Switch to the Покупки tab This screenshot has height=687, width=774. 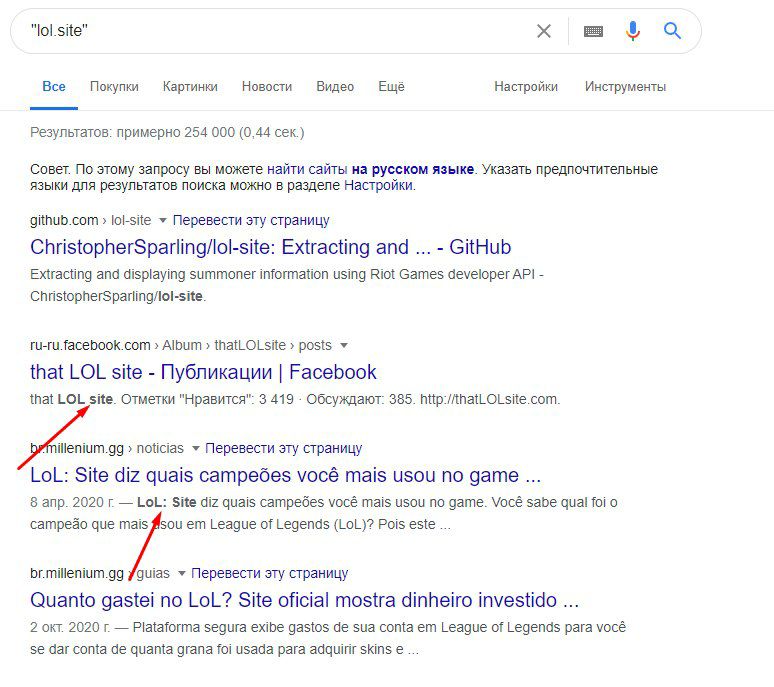[x=114, y=87]
